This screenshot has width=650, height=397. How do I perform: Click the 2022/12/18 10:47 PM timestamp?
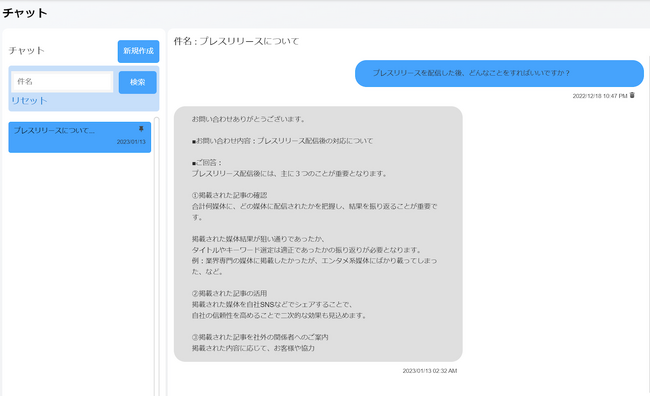pos(600,96)
